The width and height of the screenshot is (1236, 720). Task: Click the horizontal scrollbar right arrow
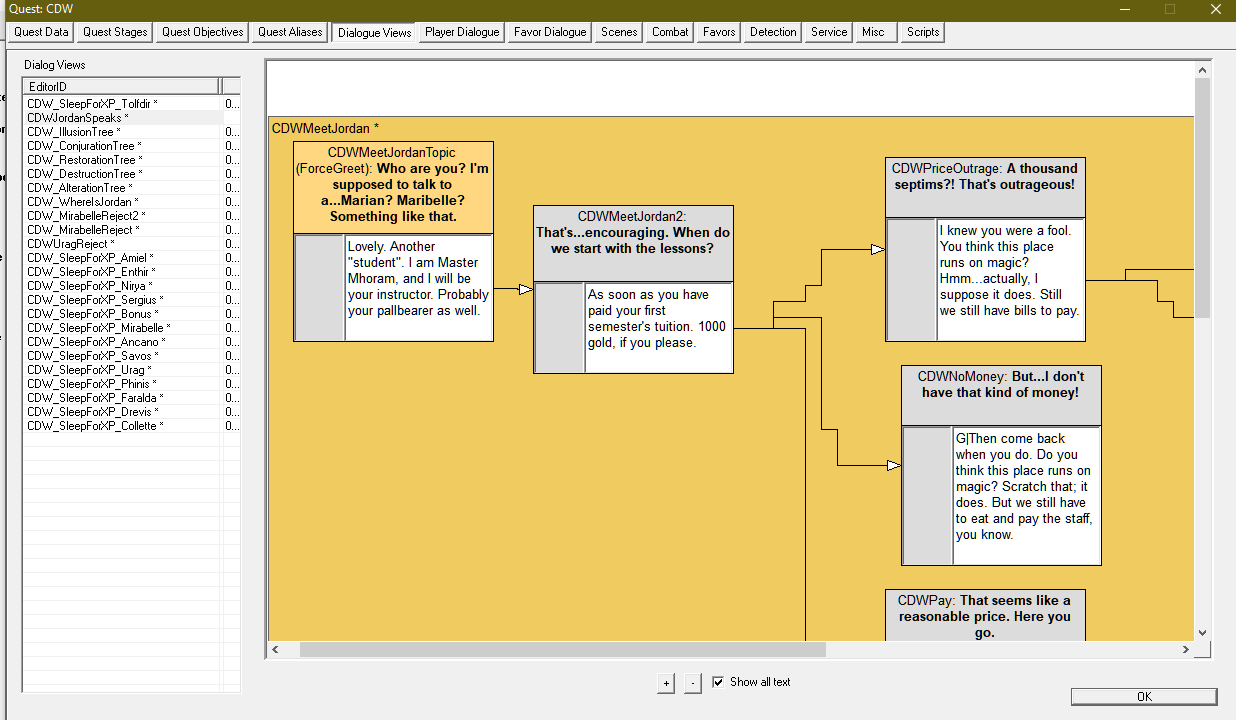click(1186, 649)
